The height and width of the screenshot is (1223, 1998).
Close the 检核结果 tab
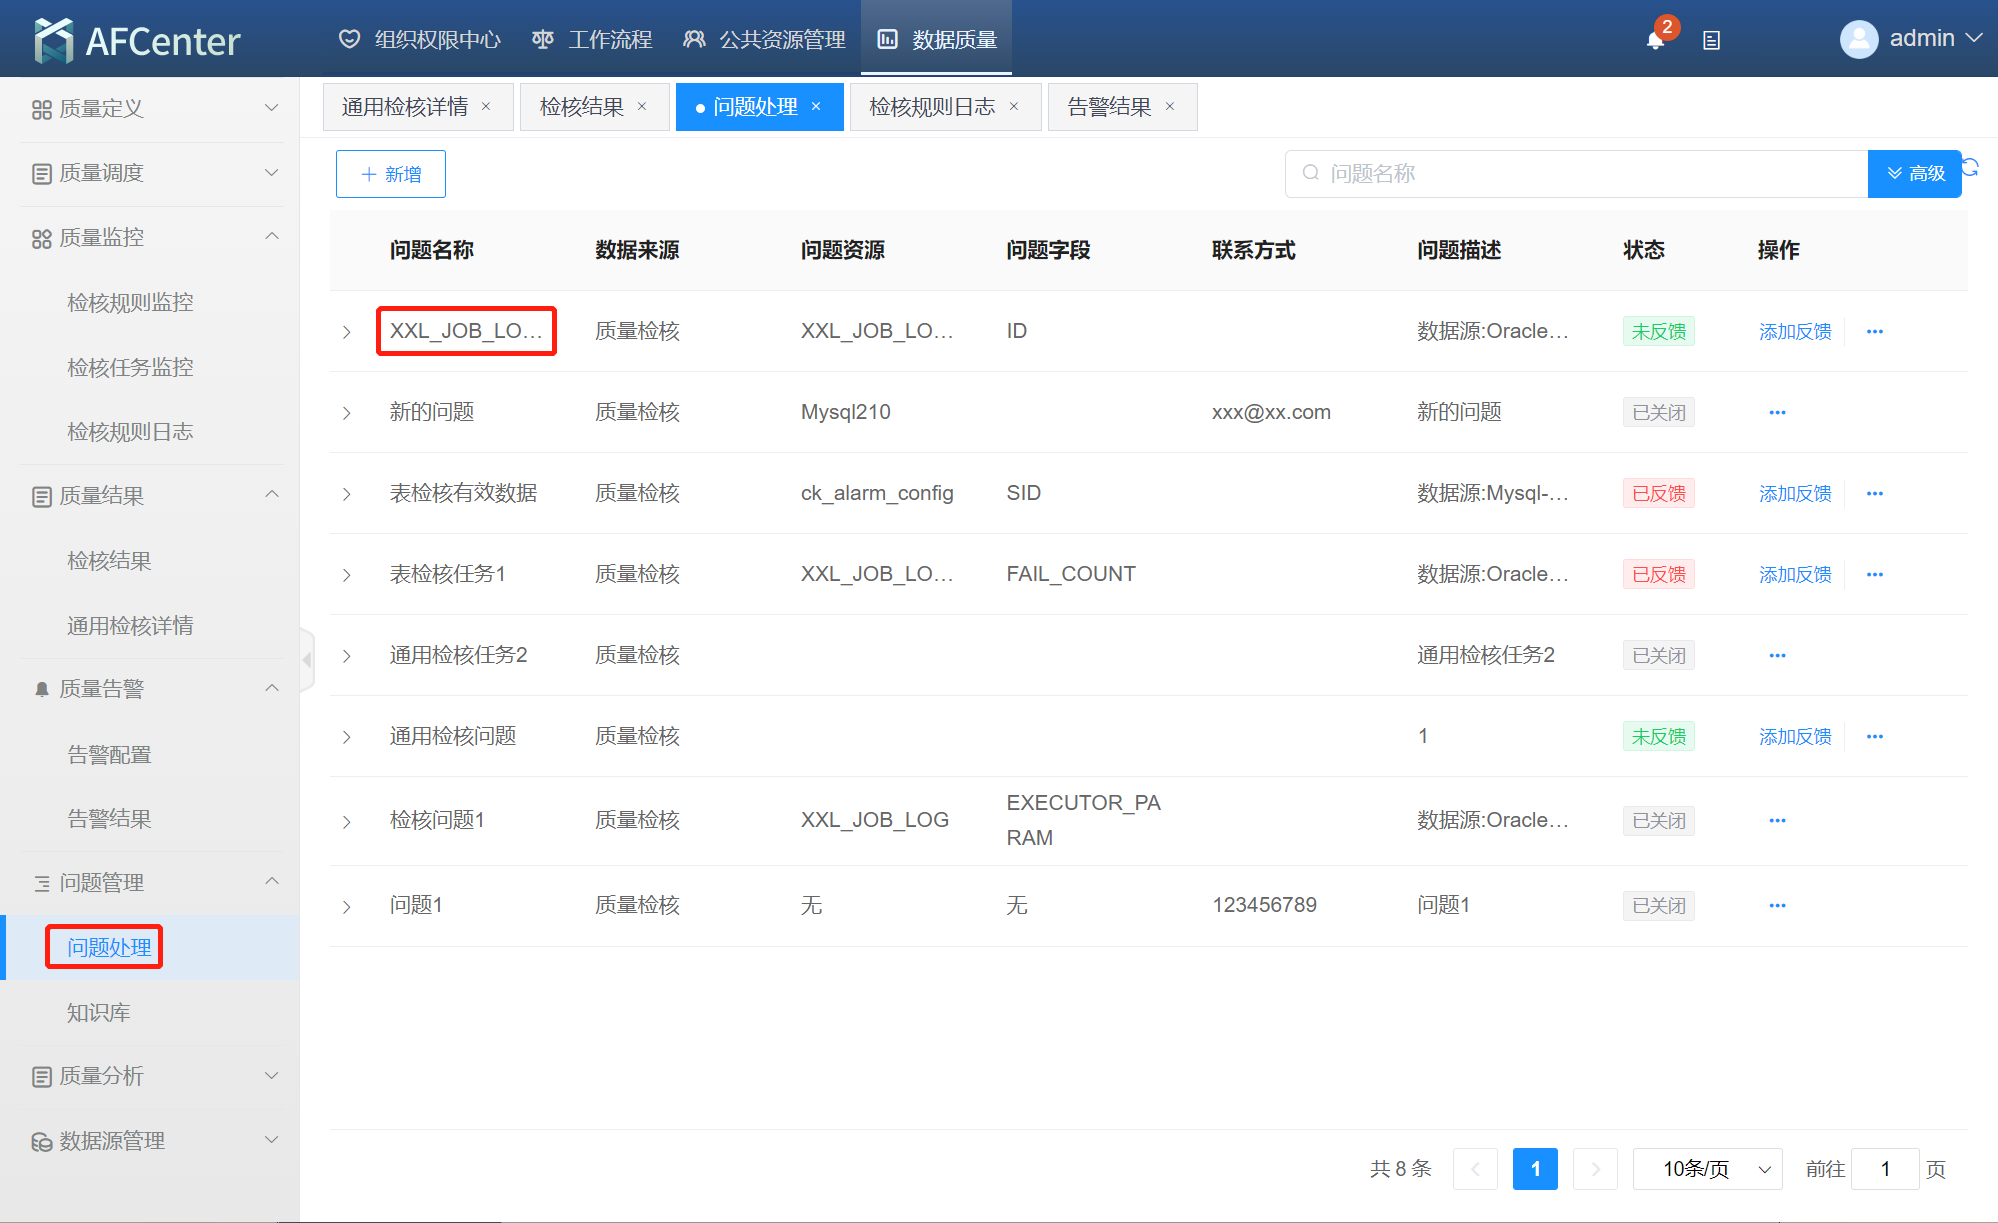pos(642,107)
